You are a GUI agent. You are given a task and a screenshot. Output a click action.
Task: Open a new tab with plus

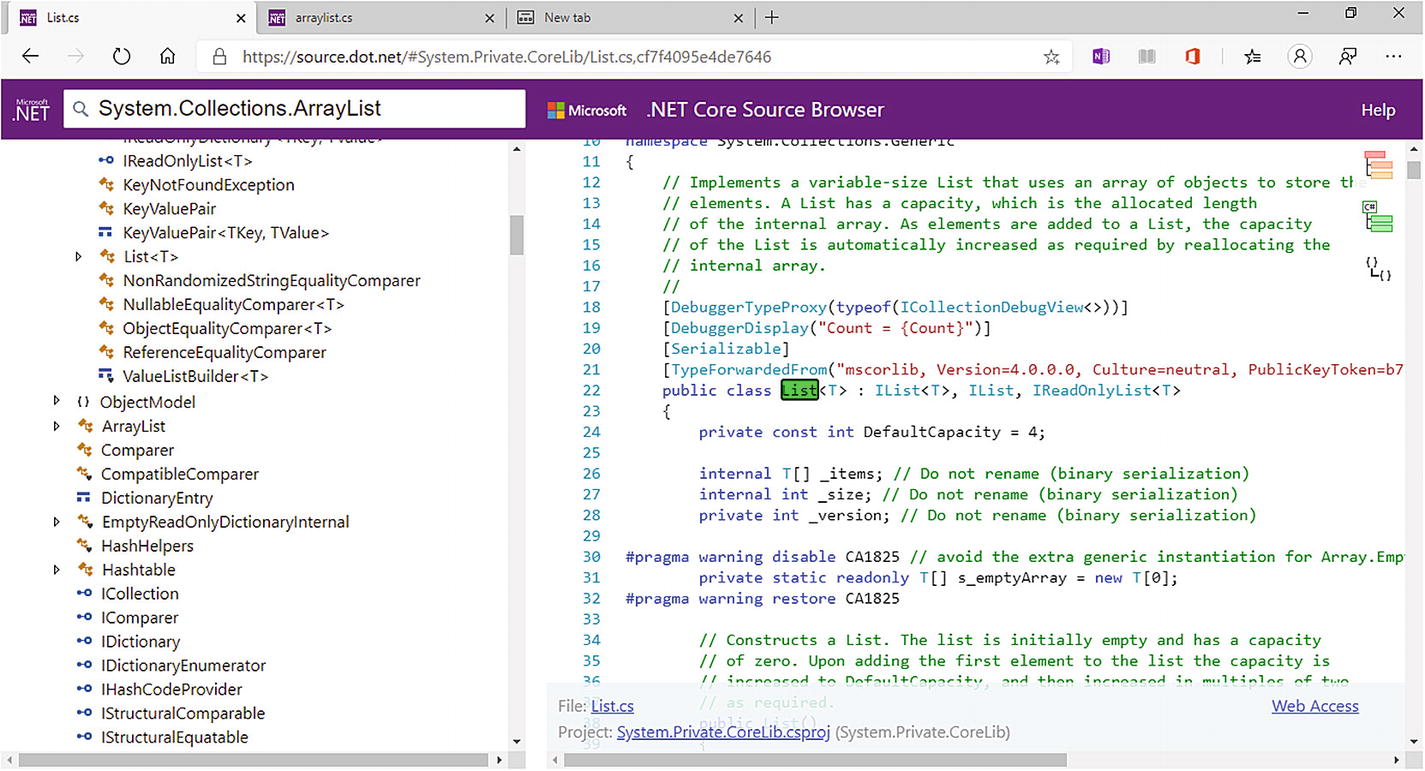click(771, 17)
